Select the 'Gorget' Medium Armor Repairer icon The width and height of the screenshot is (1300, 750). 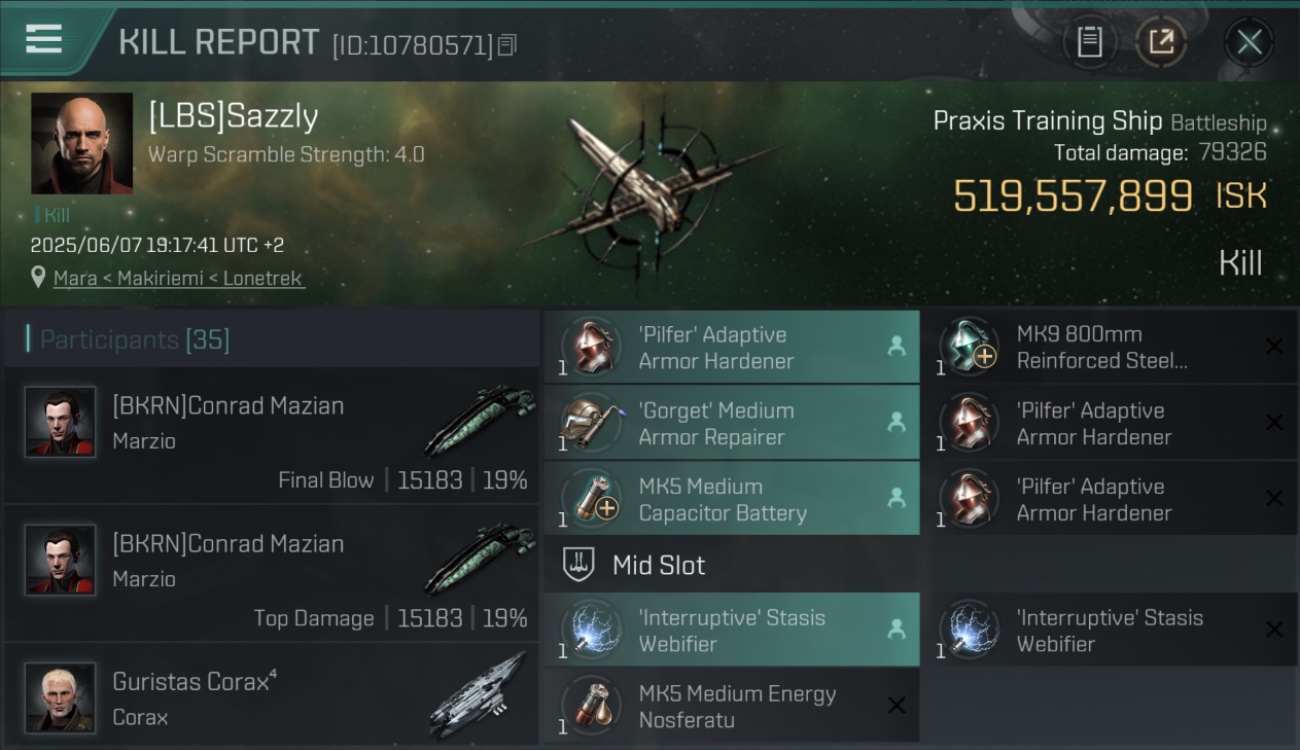590,423
